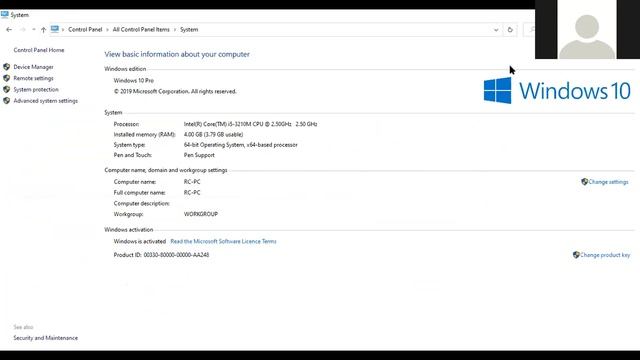Click the WORKGROUP value
Image resolution: width=640 pixels, height=360 pixels.
tap(200, 214)
